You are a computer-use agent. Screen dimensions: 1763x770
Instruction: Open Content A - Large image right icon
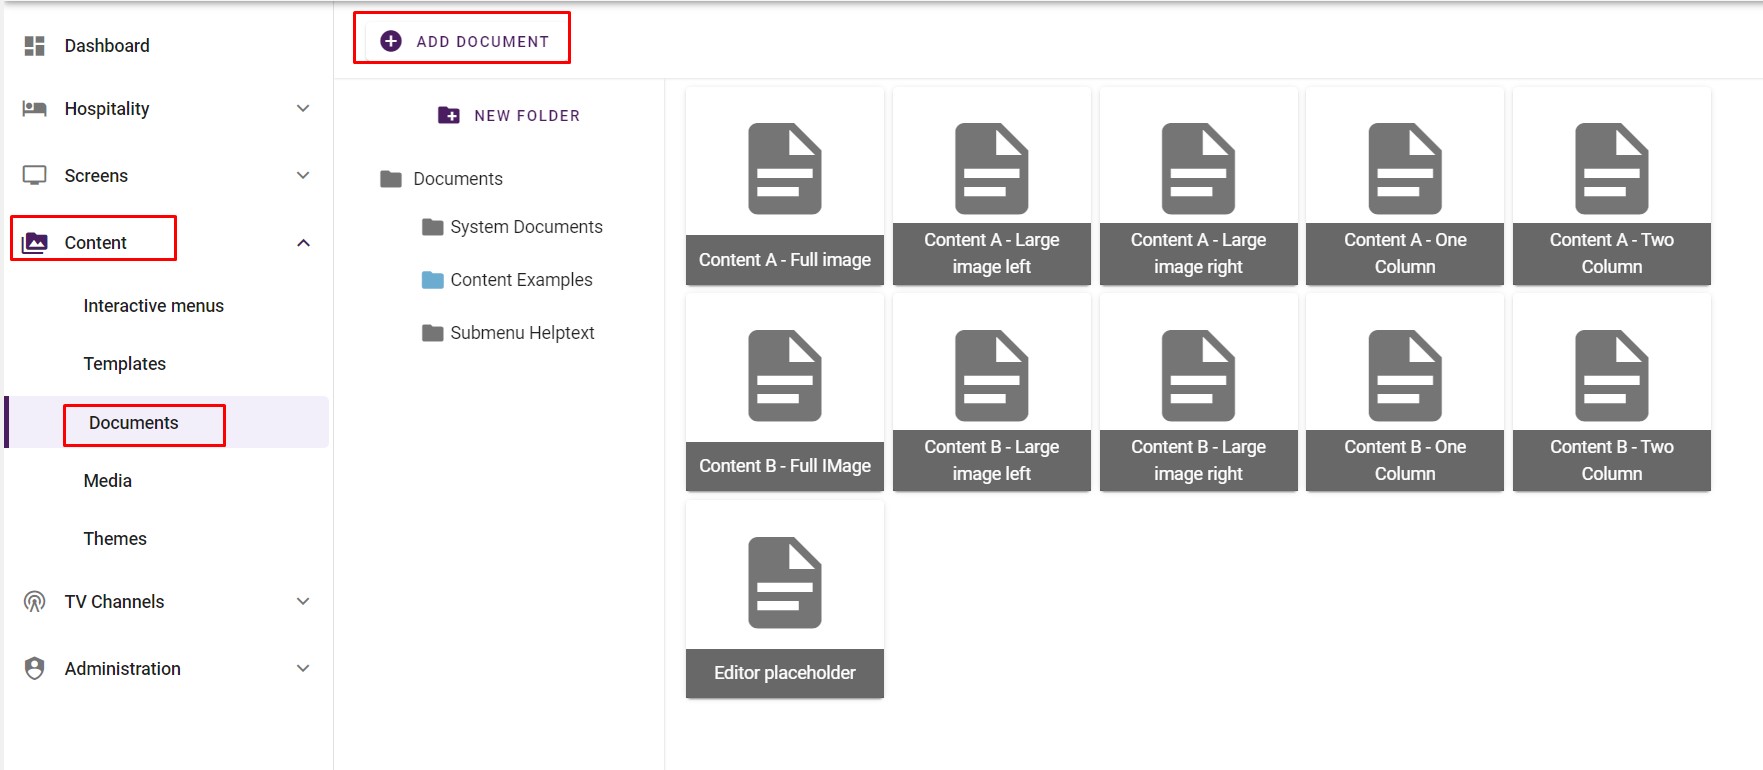(1198, 169)
